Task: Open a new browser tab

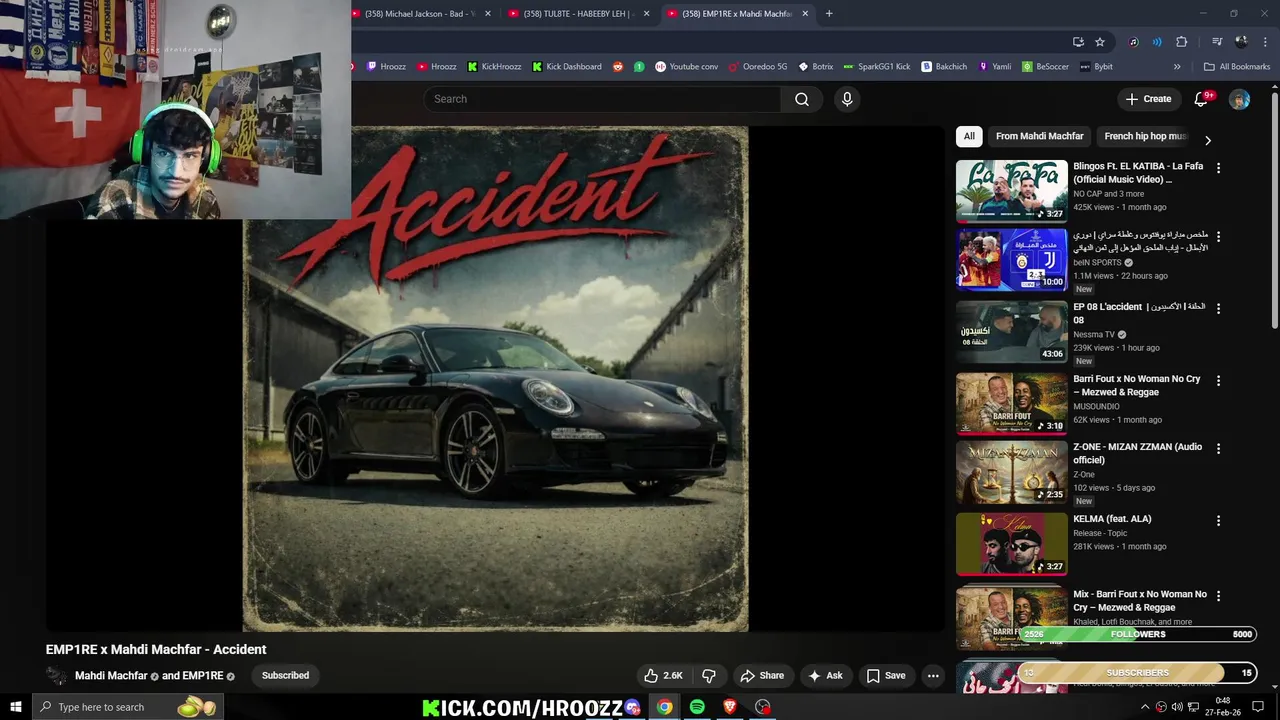Action: click(829, 14)
